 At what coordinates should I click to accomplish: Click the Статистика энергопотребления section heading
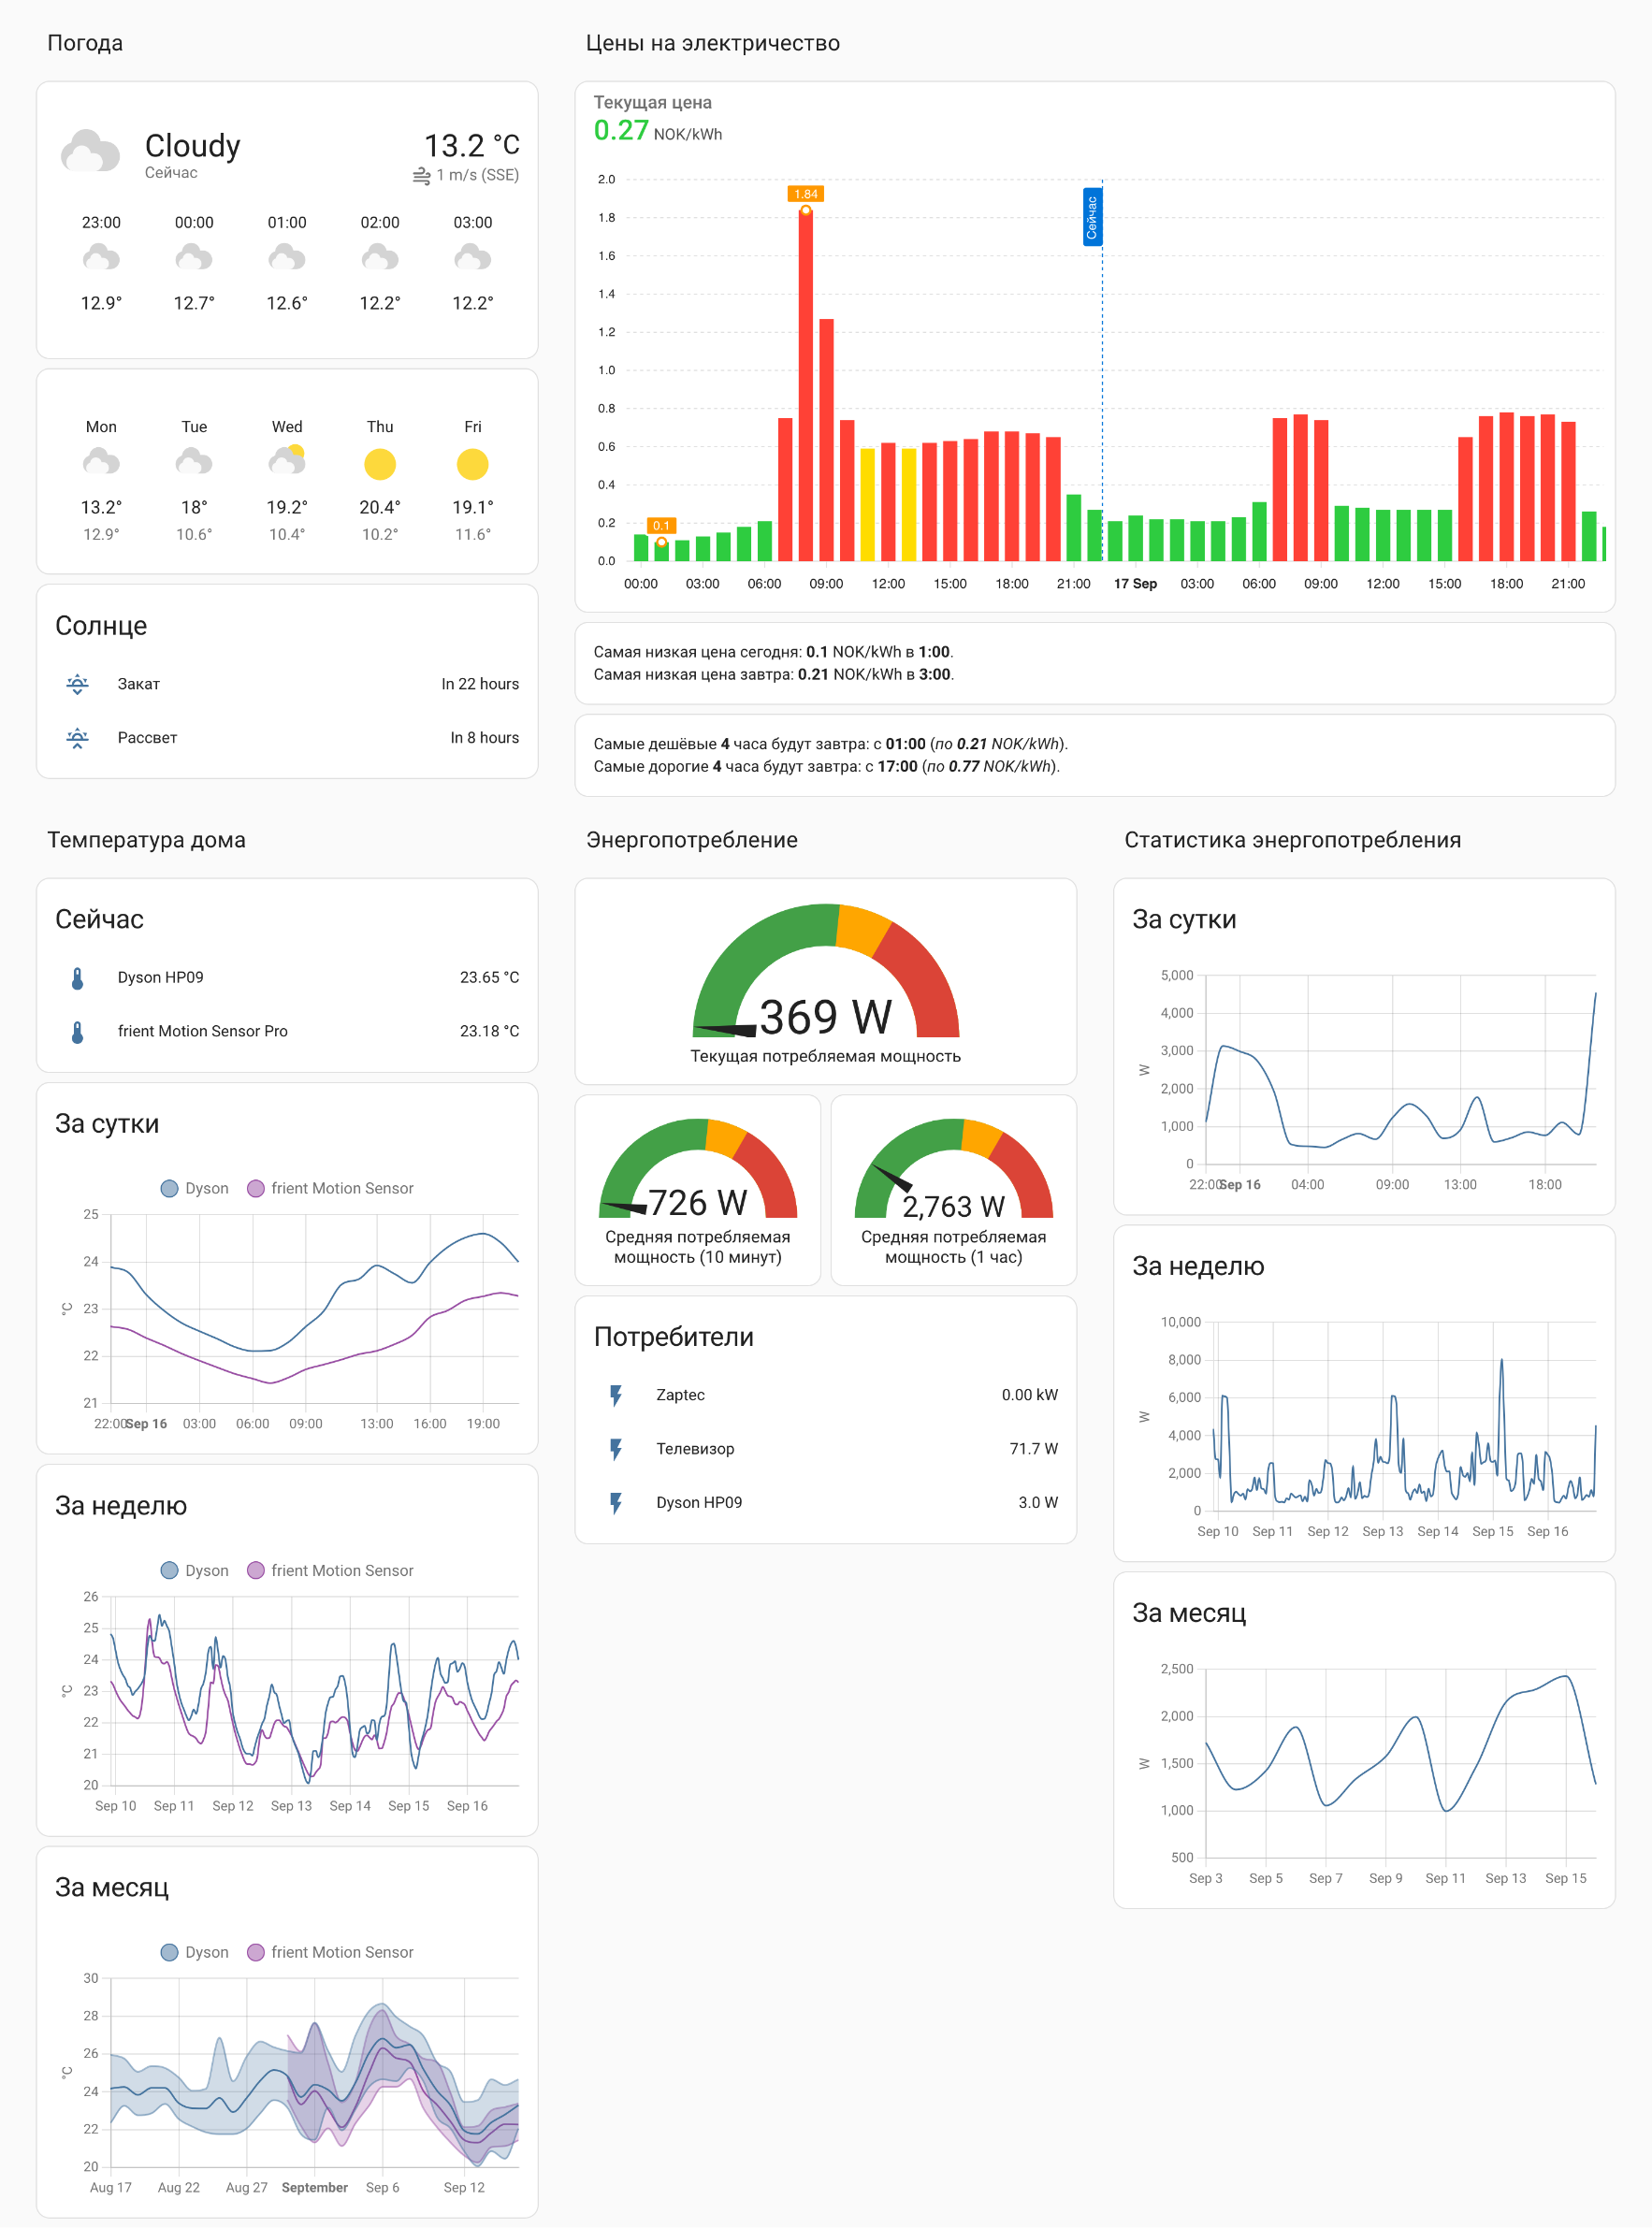[x=1292, y=840]
